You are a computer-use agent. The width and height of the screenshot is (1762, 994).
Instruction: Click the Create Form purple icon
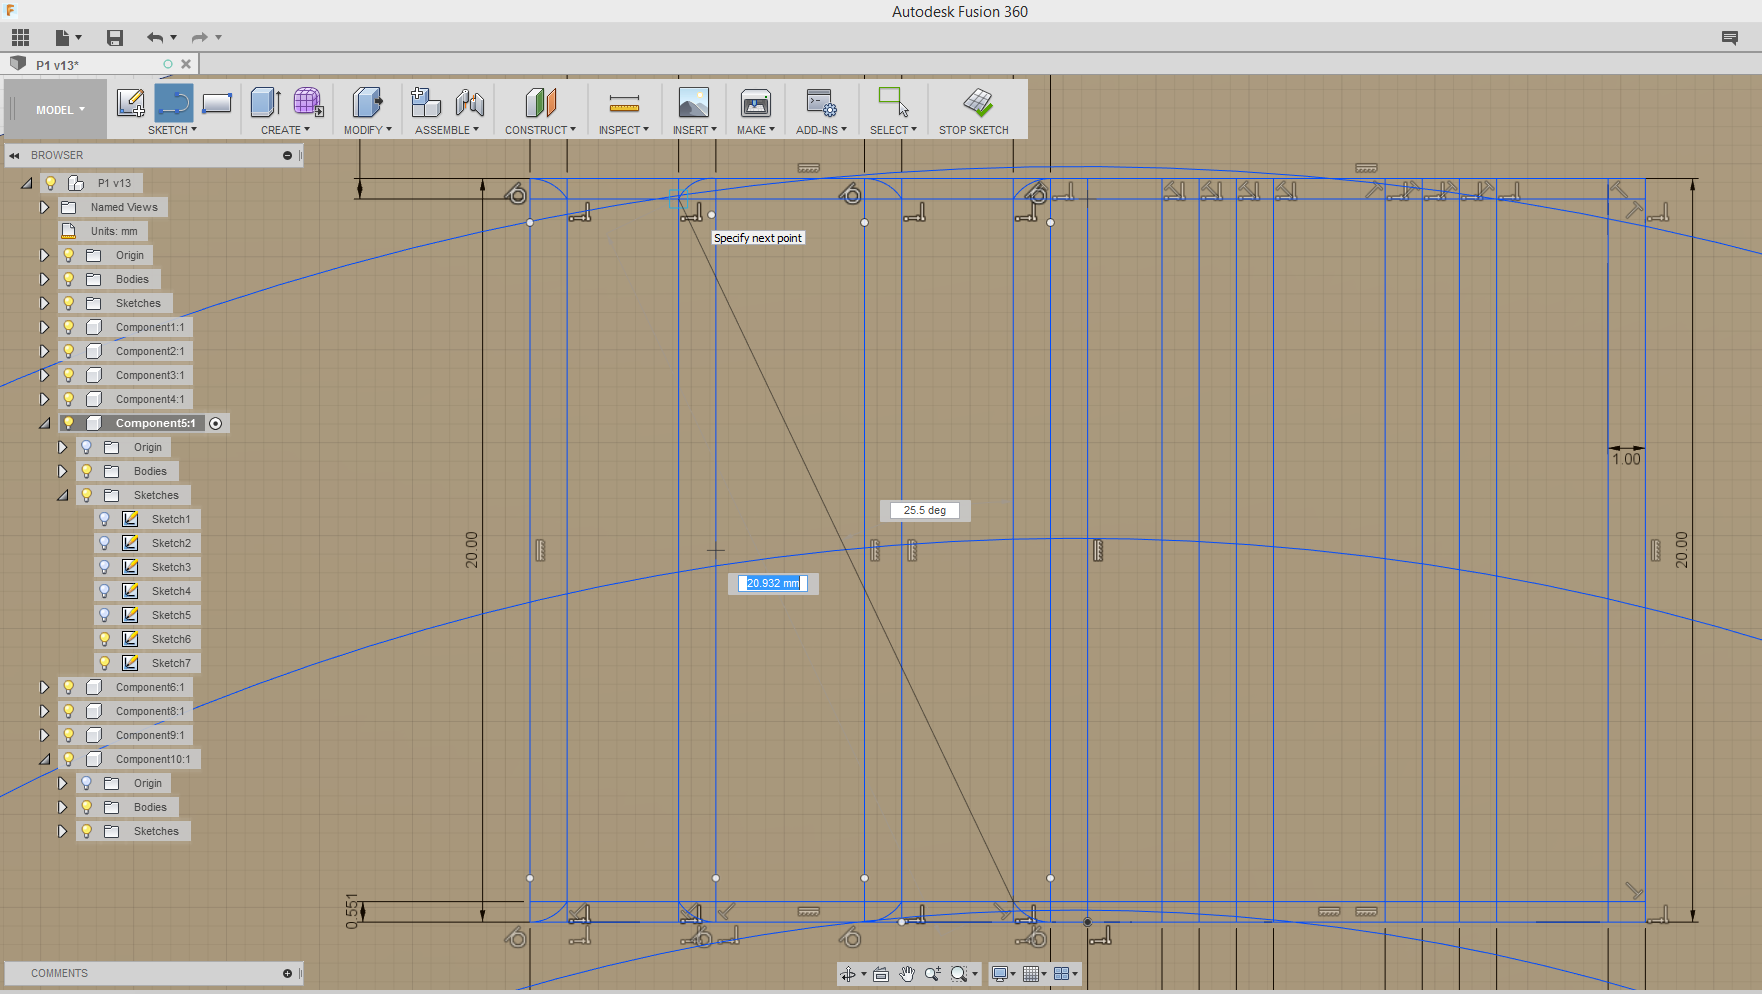308,102
